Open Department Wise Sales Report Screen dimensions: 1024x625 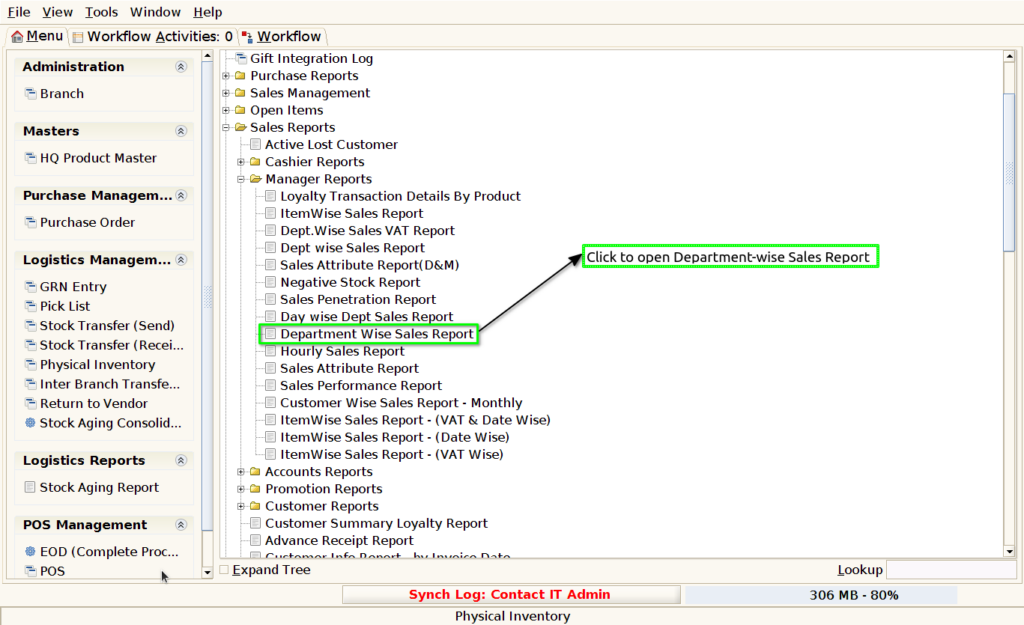376,334
